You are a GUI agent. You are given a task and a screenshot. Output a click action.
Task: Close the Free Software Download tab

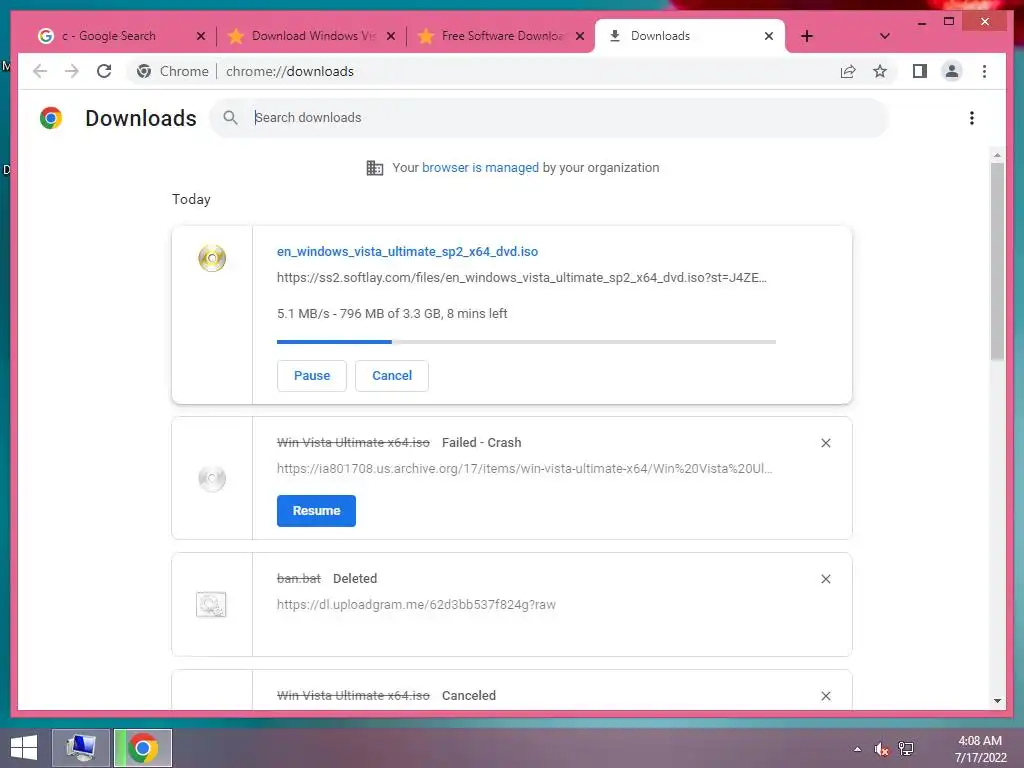[580, 36]
